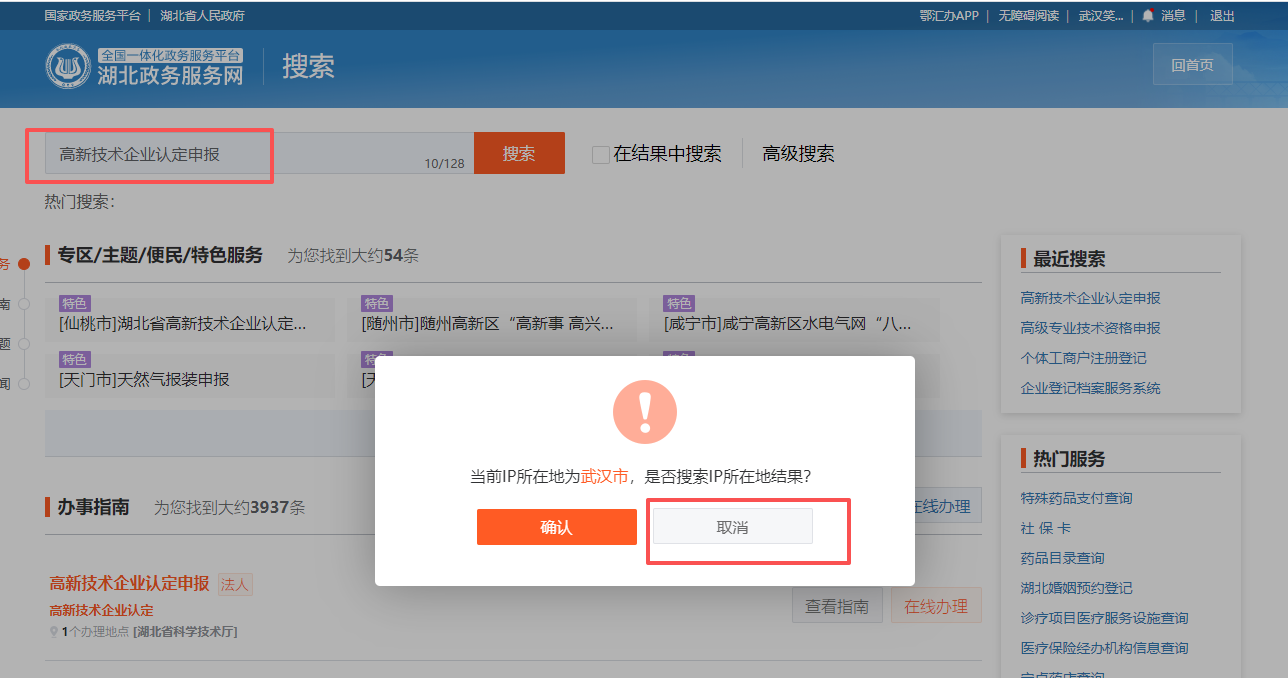Viewport: 1288px width, 678px height.
Task: Click 在线办理 tab beside 办事指南 header
Action: point(942,506)
